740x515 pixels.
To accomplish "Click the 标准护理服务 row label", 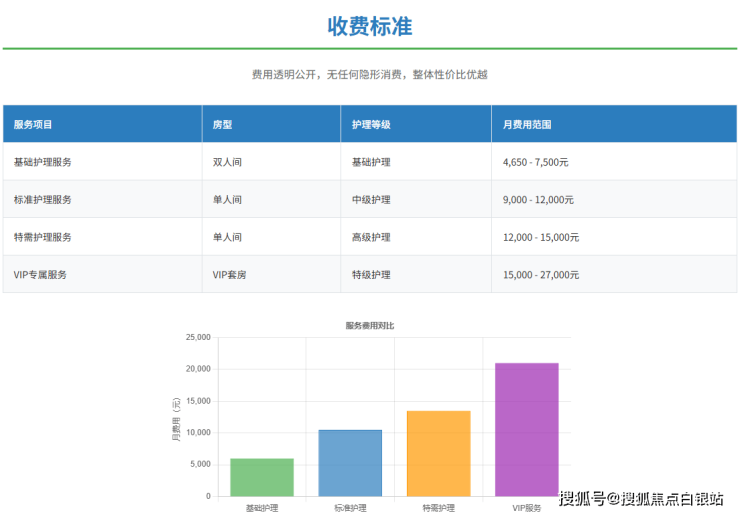I will 42,200.
